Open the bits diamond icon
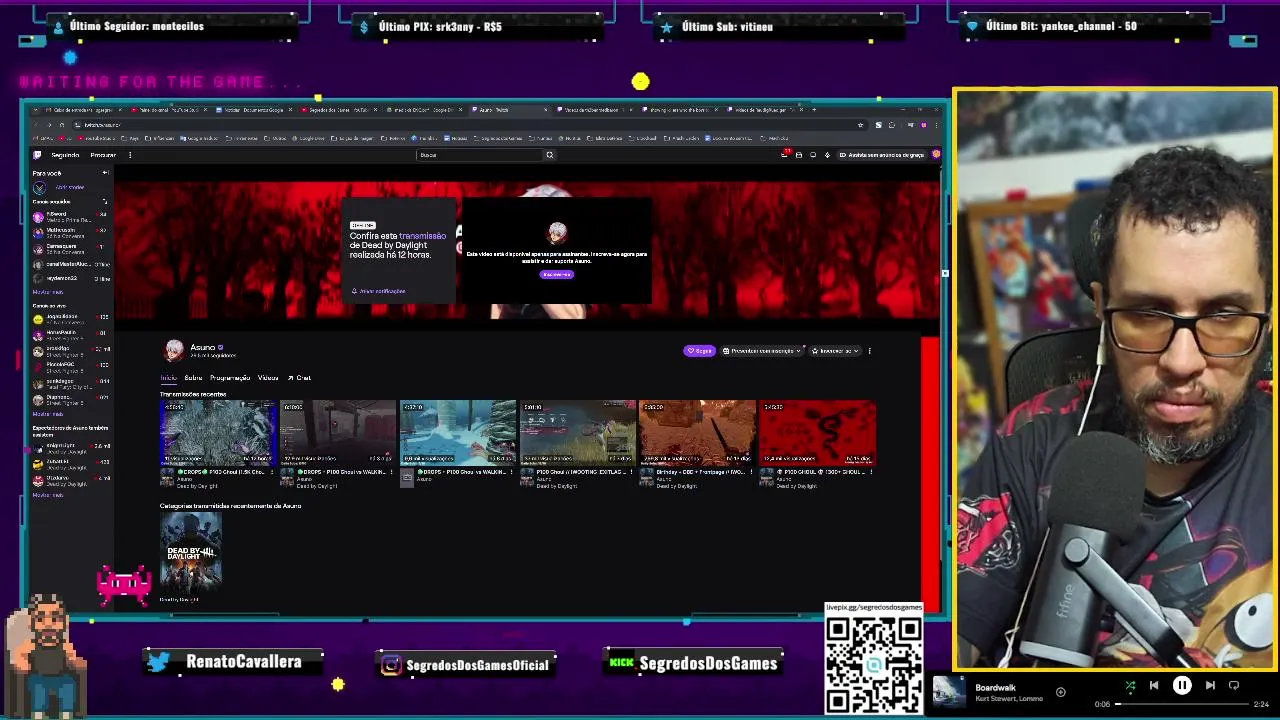This screenshot has height=720, width=1280. click(x=827, y=155)
